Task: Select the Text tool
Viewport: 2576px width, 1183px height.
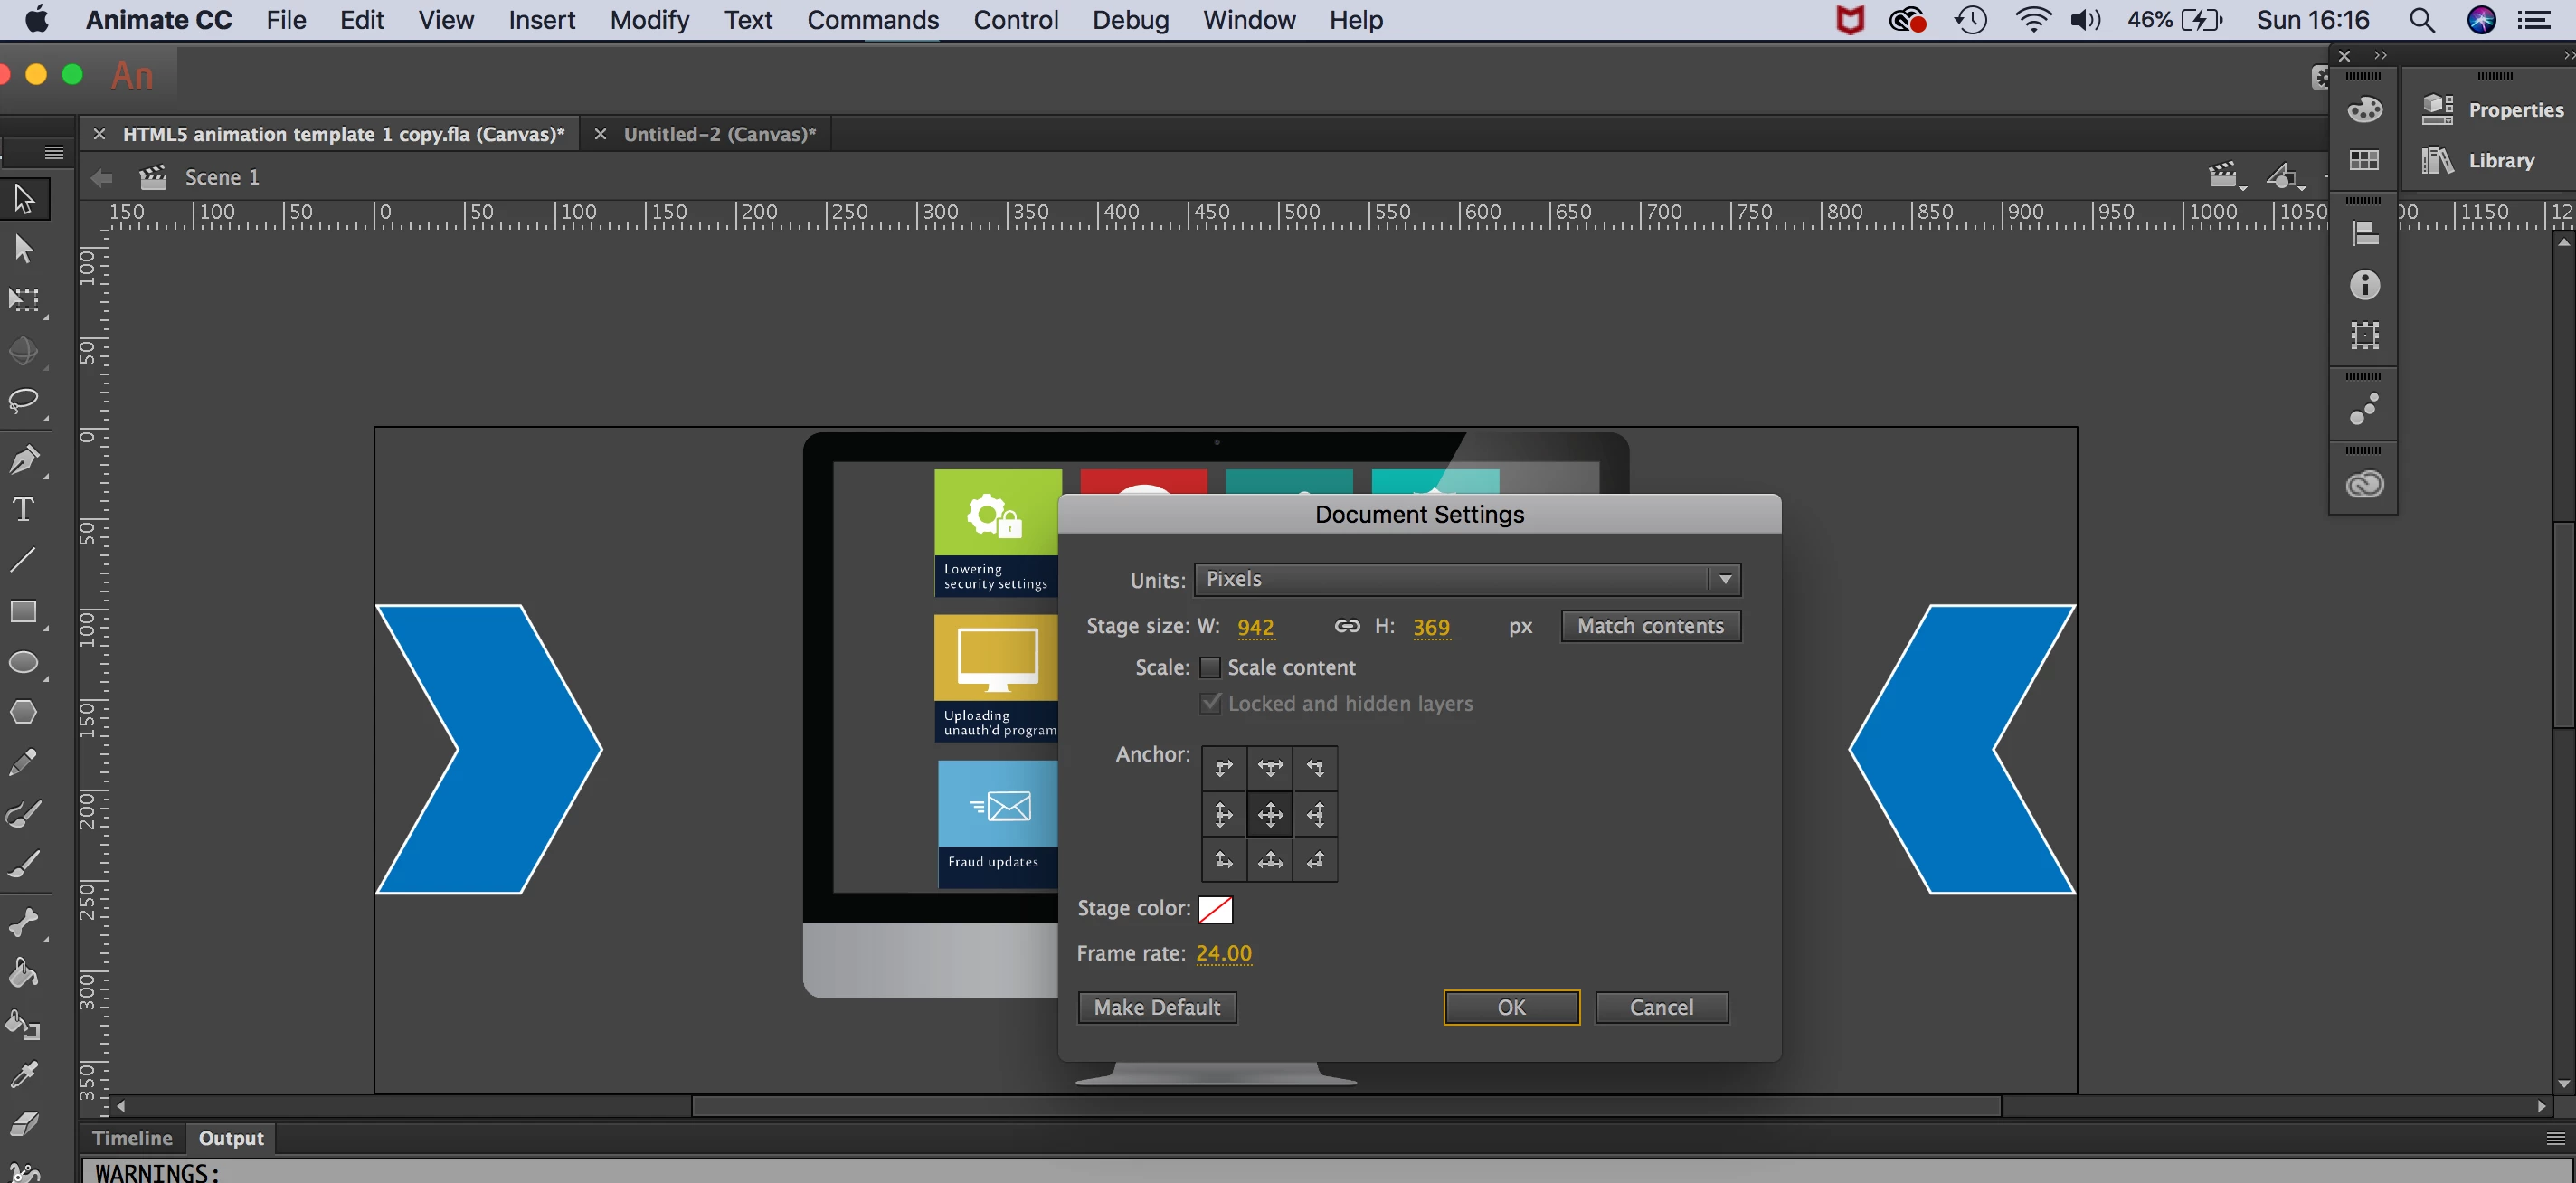Action: point(23,510)
